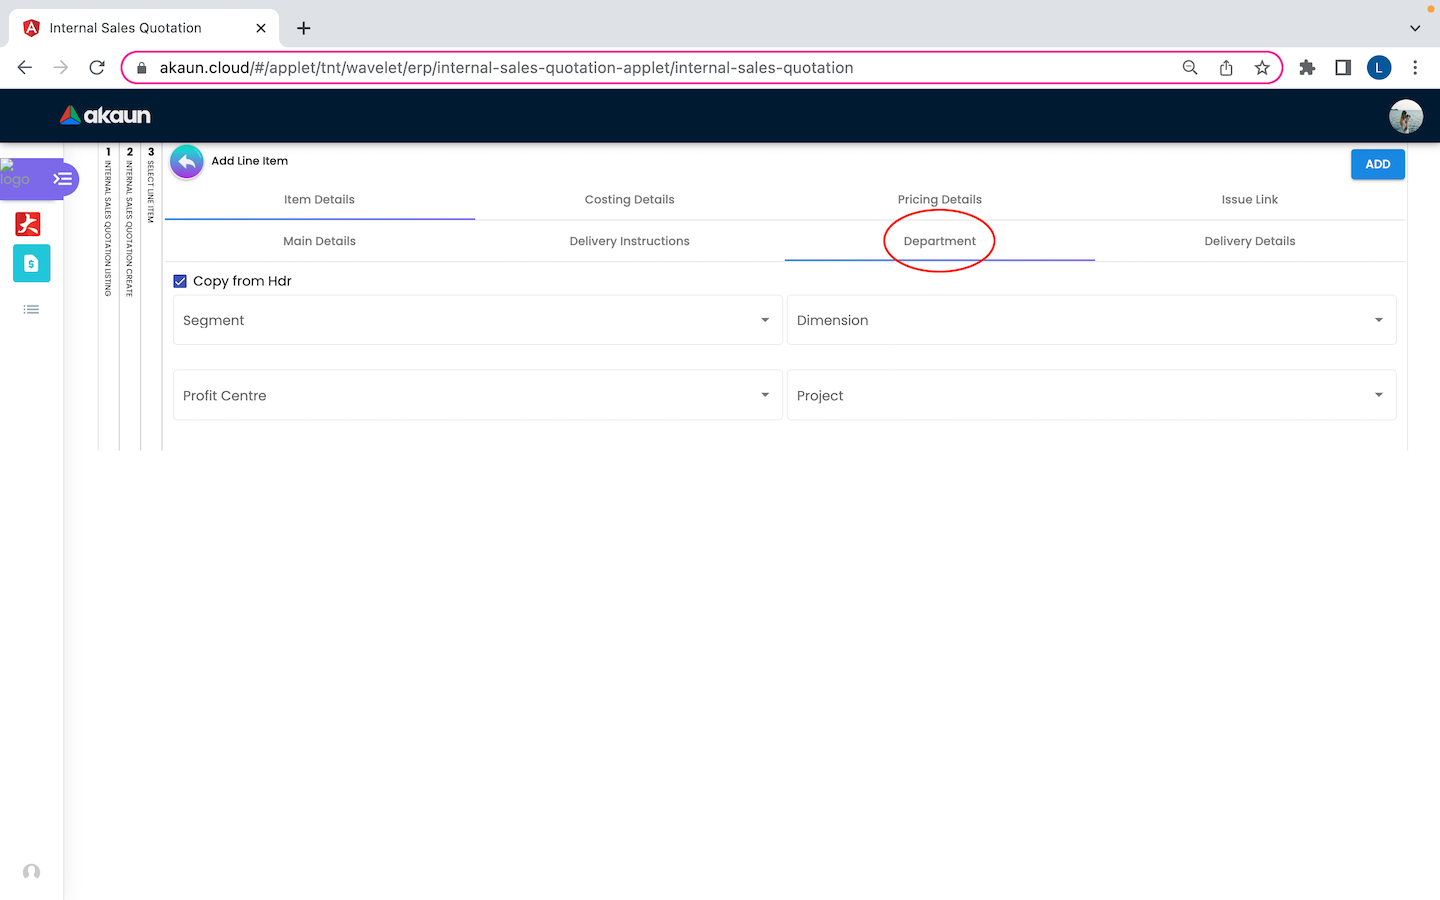Click the akaun logo in header
This screenshot has height=900, width=1440.
pos(106,116)
